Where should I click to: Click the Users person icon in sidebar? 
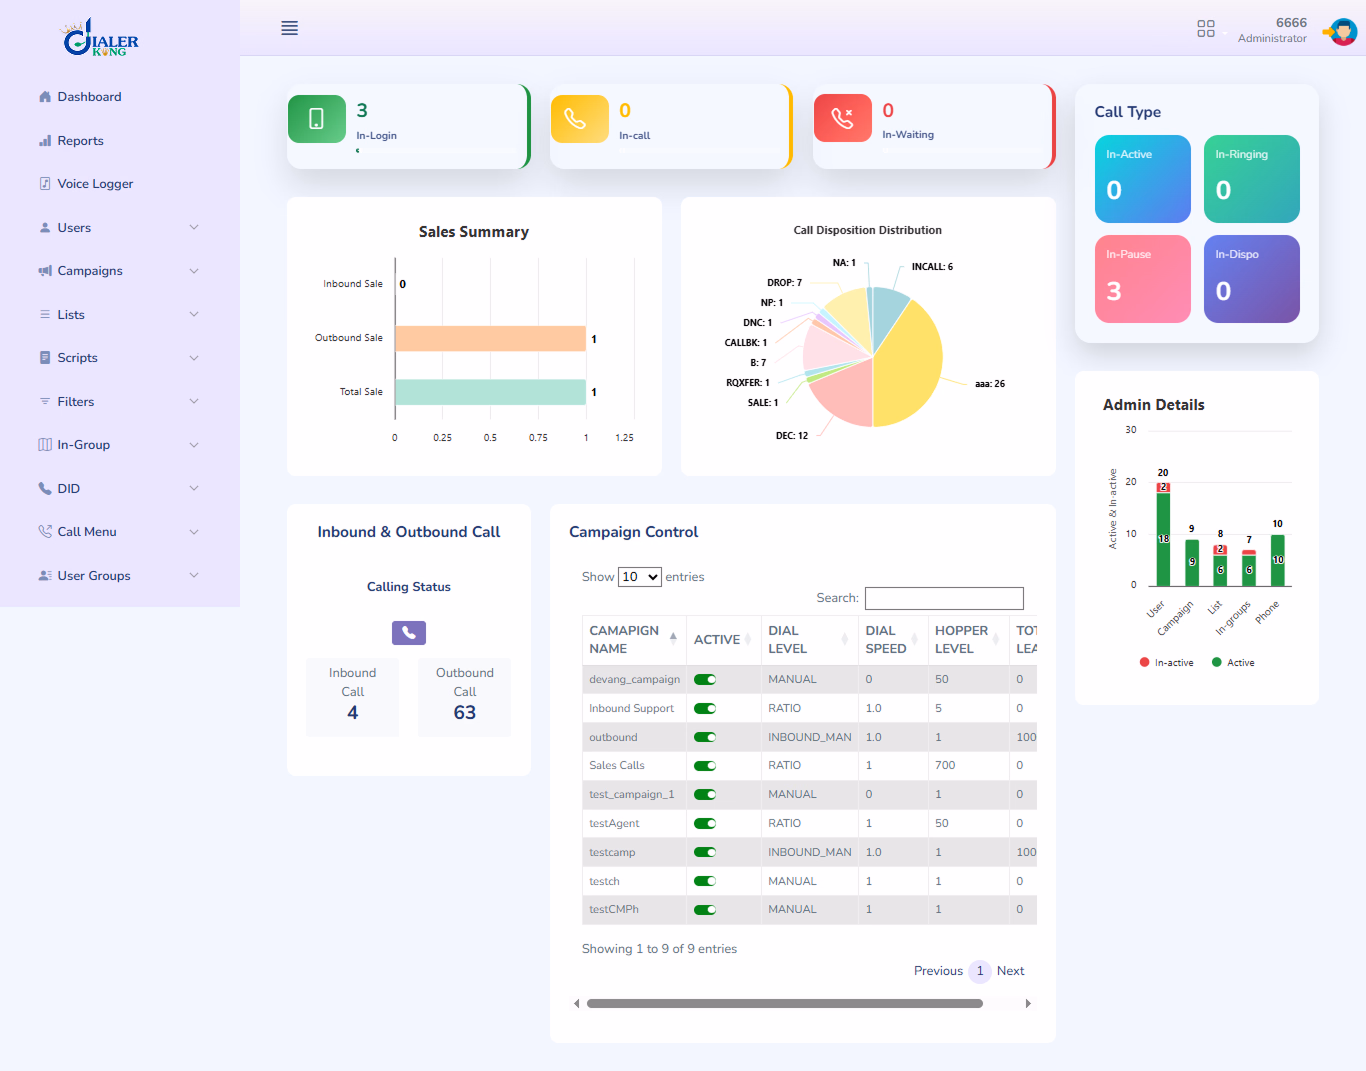coord(45,228)
